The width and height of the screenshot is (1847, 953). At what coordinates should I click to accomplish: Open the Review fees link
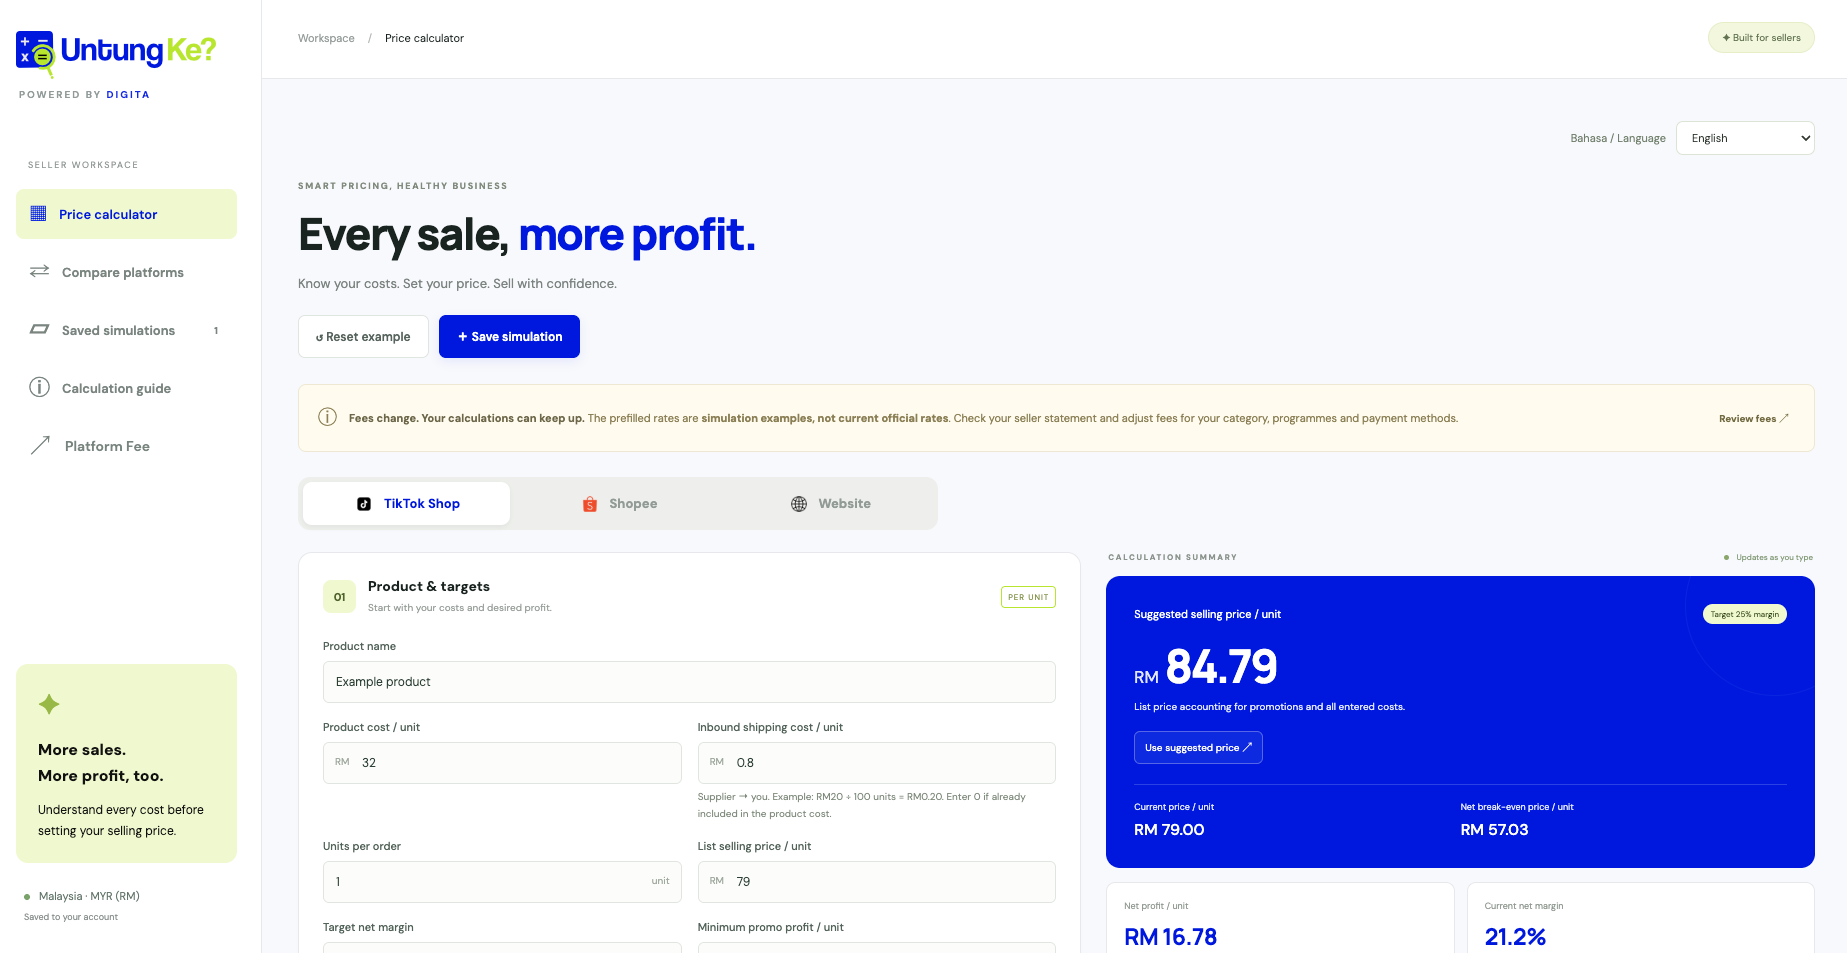(x=1754, y=418)
